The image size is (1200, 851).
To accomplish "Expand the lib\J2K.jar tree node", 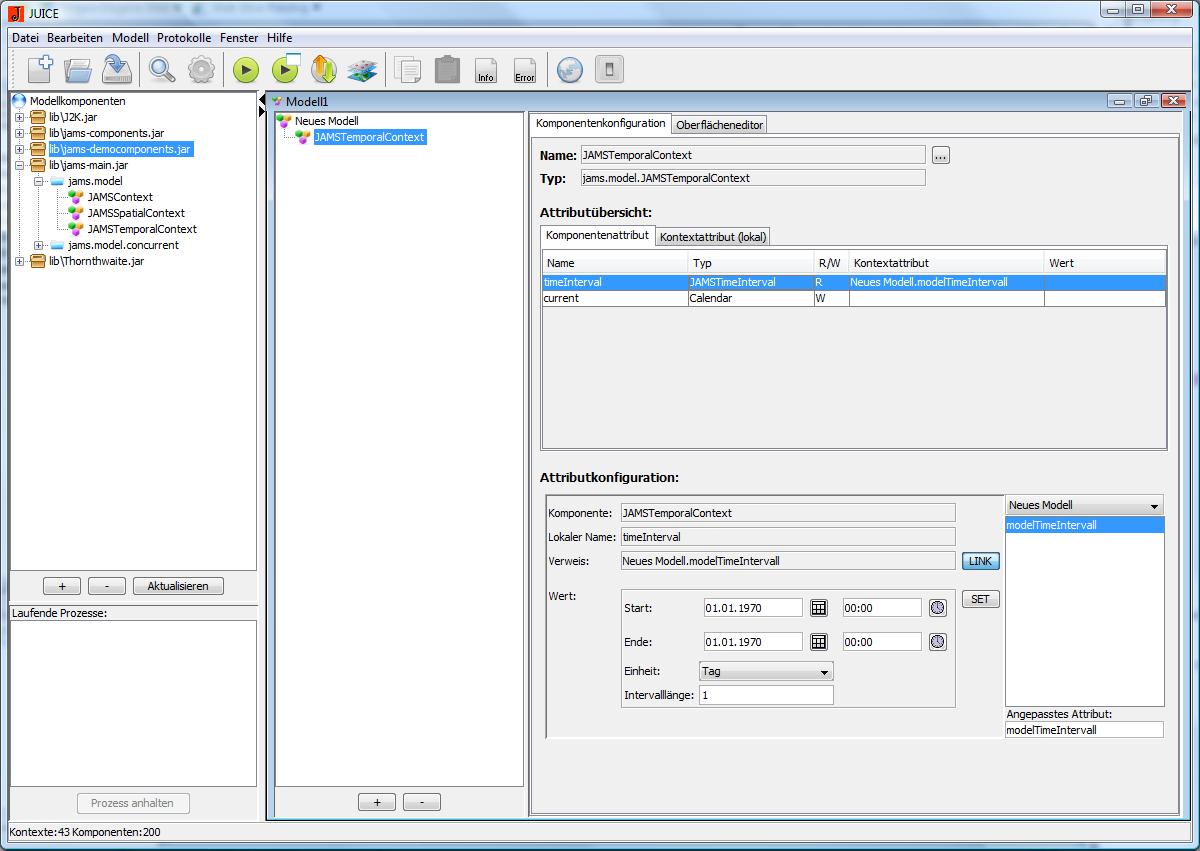I will tap(19, 117).
